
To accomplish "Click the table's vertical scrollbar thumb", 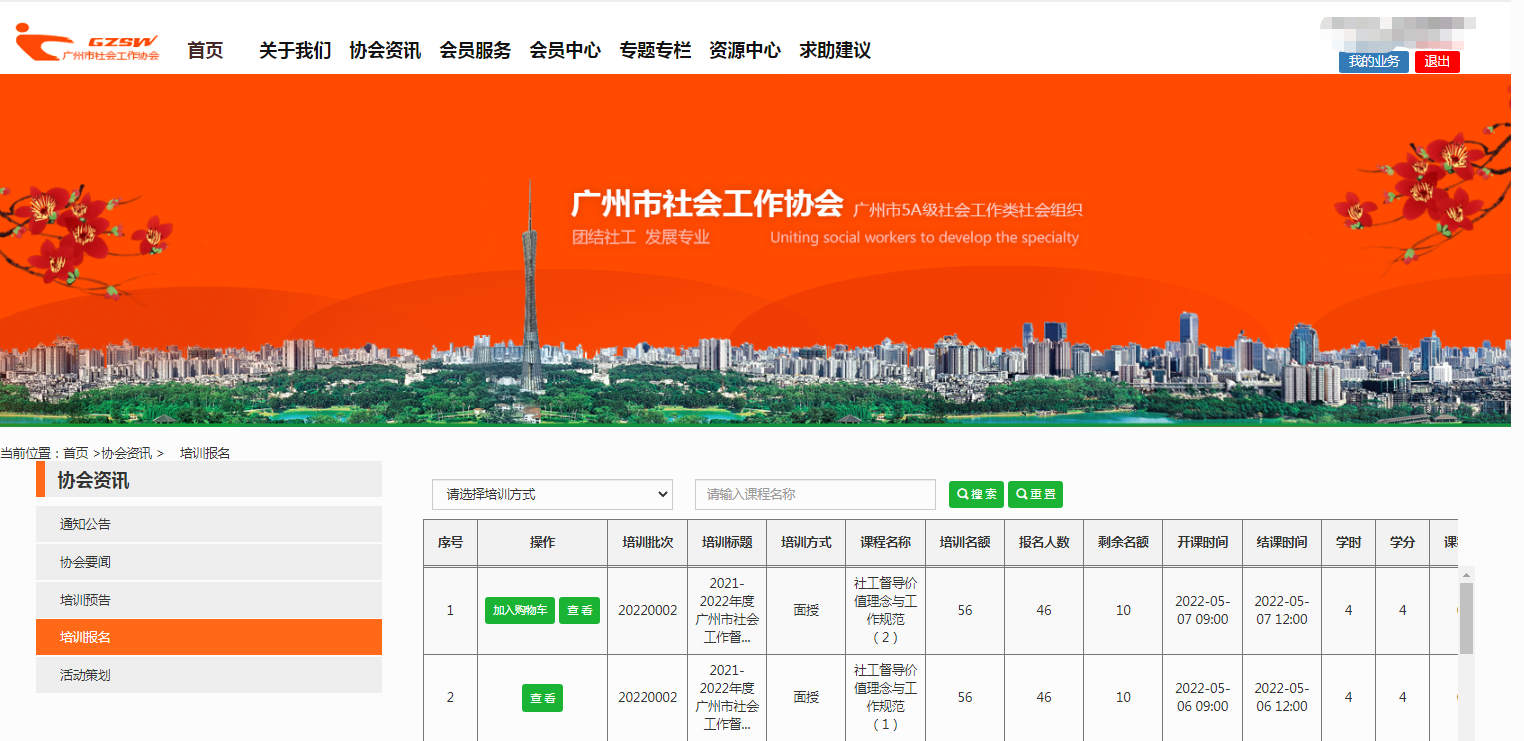I will 1466,617.
